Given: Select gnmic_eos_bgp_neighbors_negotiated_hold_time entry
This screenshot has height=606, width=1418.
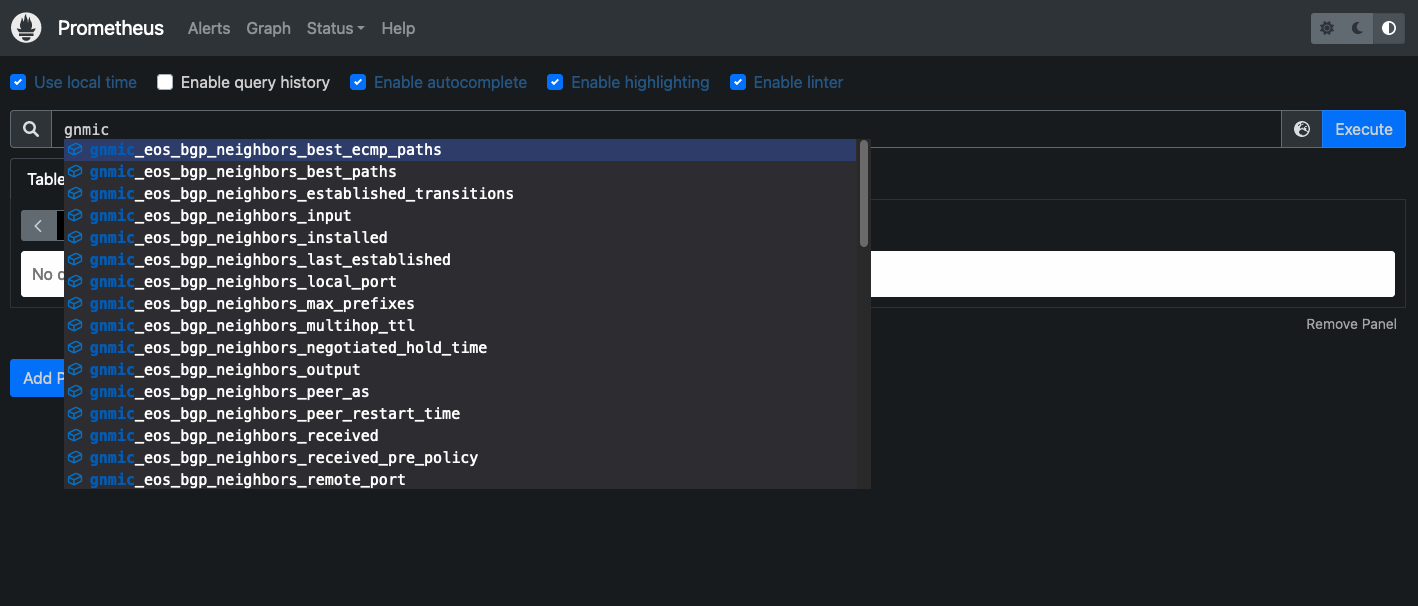Looking at the screenshot, I should [x=461, y=348].
